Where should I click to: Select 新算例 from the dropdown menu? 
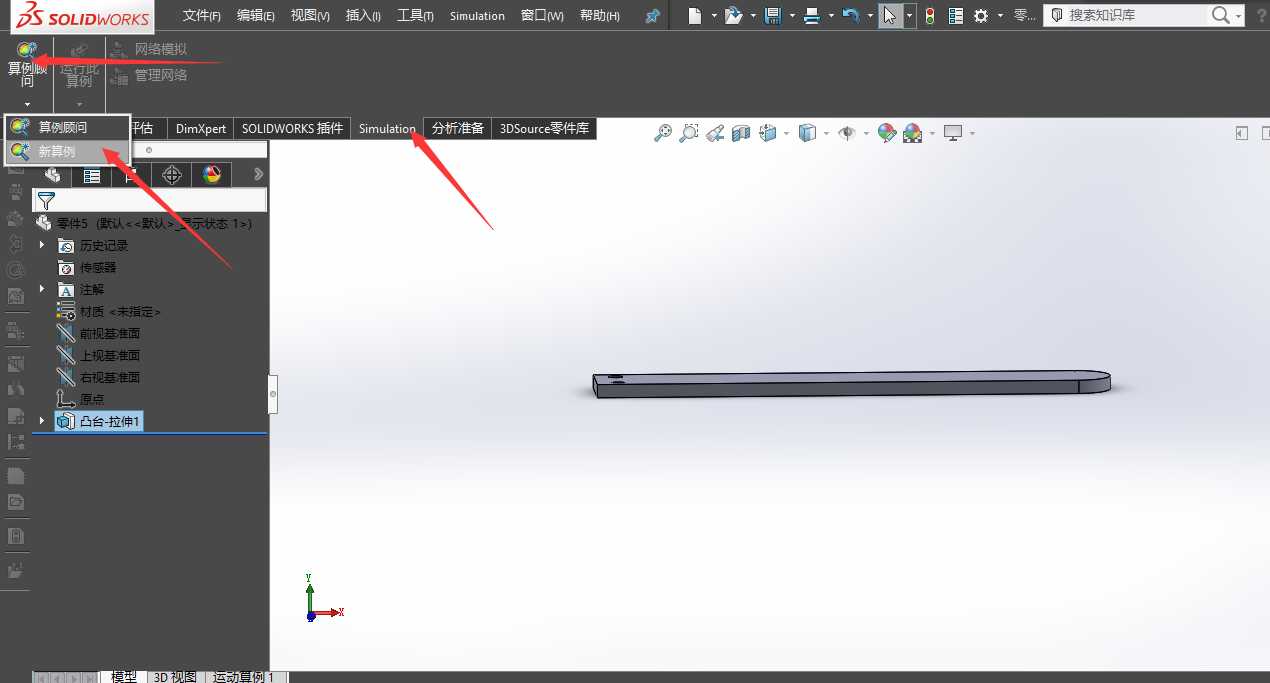tap(66, 152)
